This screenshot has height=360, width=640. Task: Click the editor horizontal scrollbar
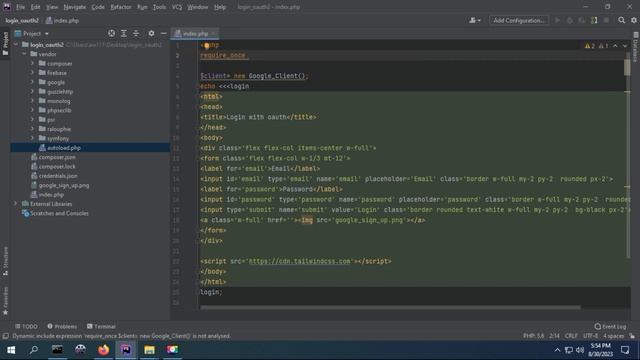point(390,308)
